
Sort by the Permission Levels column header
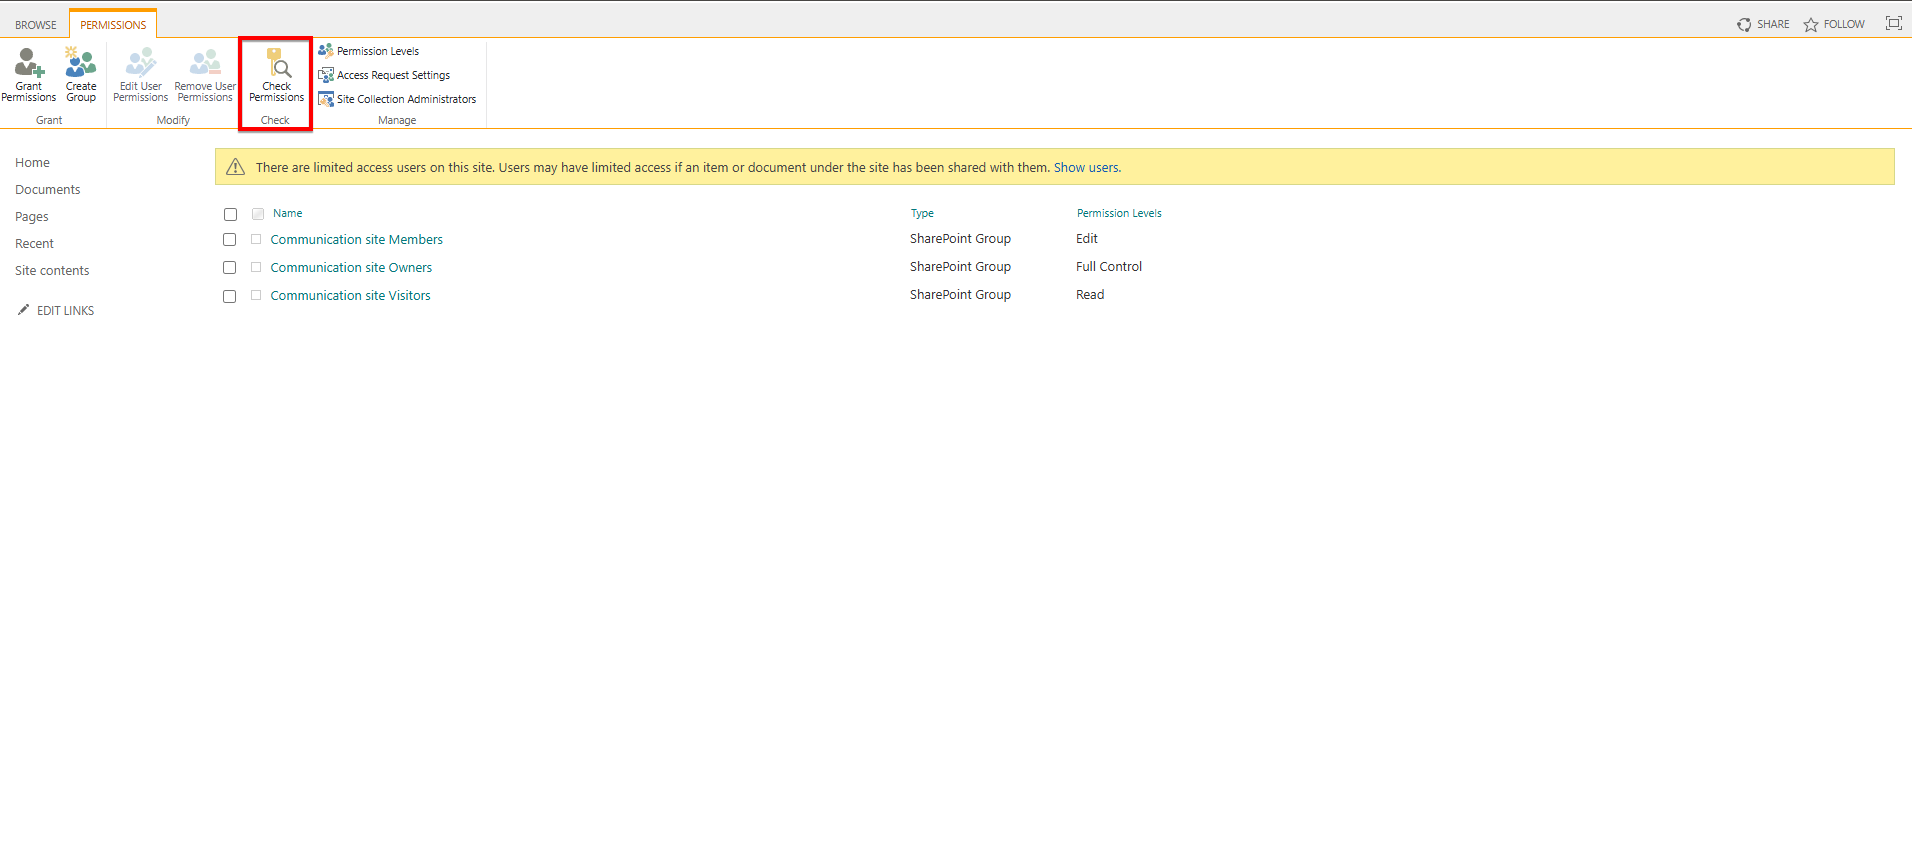(1119, 214)
